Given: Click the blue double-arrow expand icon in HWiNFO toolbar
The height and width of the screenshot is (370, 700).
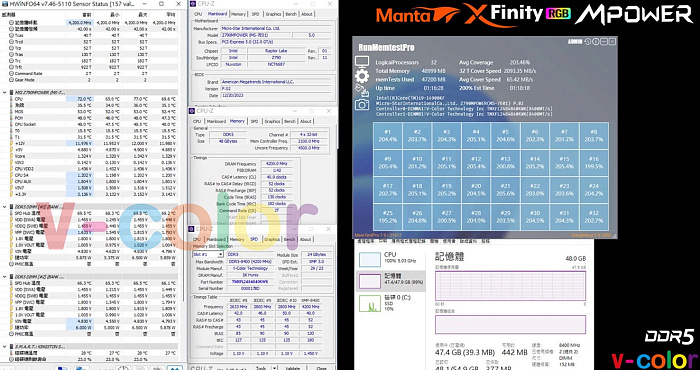Looking at the screenshot, I should tap(175, 368).
